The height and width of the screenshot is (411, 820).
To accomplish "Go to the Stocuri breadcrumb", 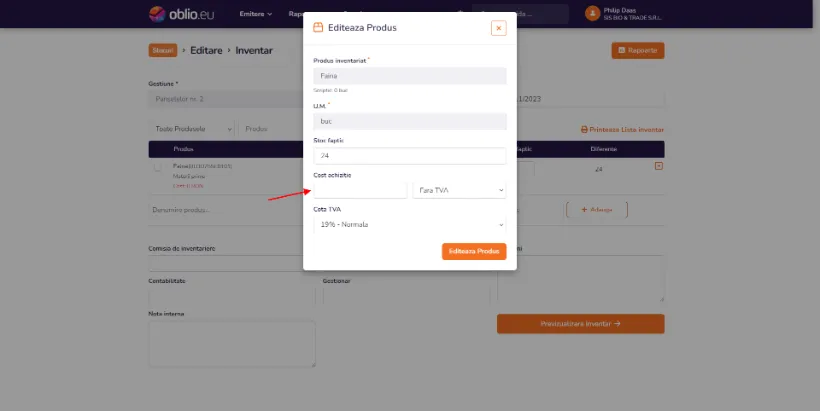I will coord(163,51).
